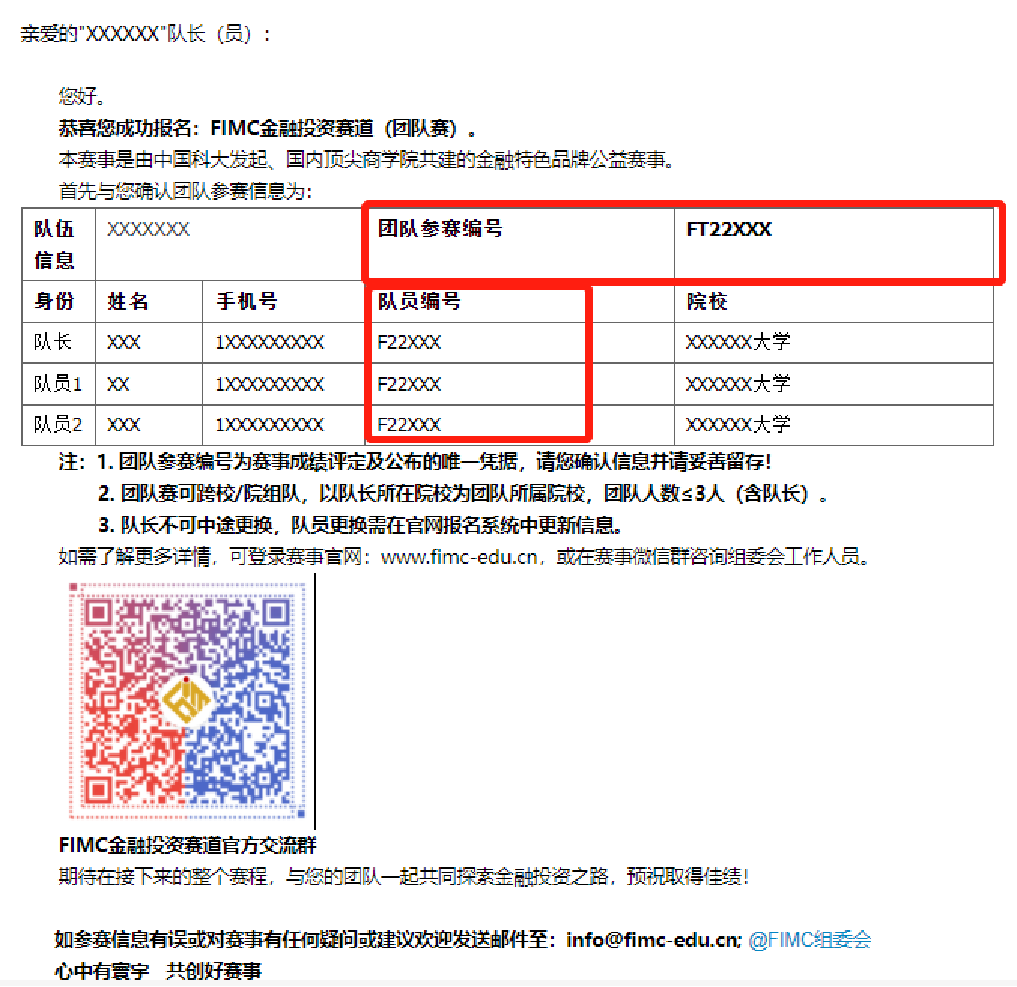Click the name XXX in 队长 row
Viewport: 1017px width, 987px height.
click(123, 342)
